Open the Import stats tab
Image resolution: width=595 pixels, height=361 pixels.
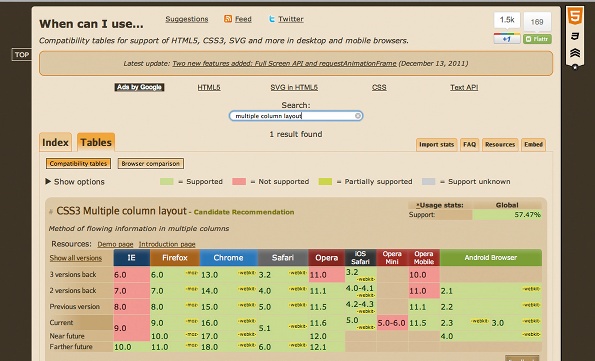[x=436, y=145]
